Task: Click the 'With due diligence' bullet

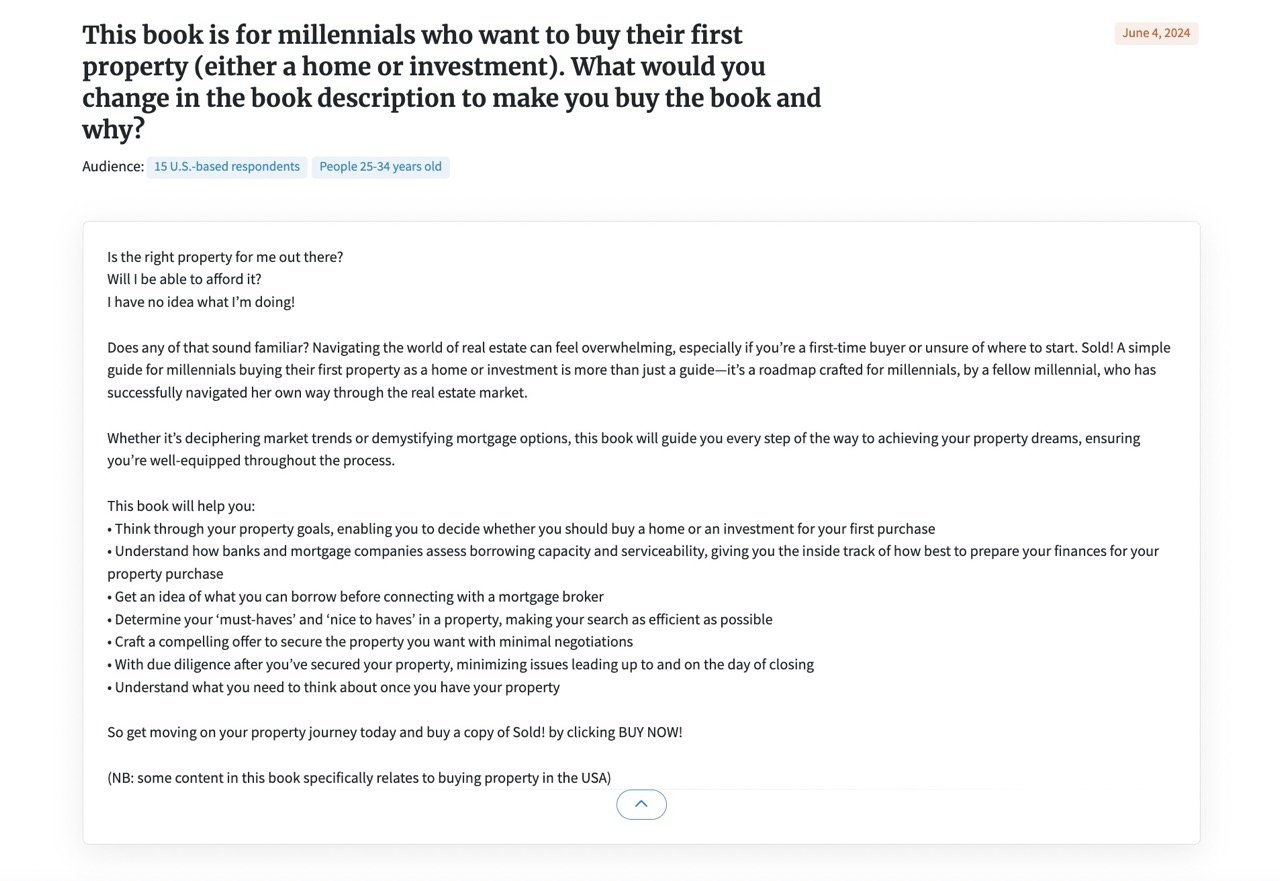Action: pyautogui.click(x=460, y=665)
